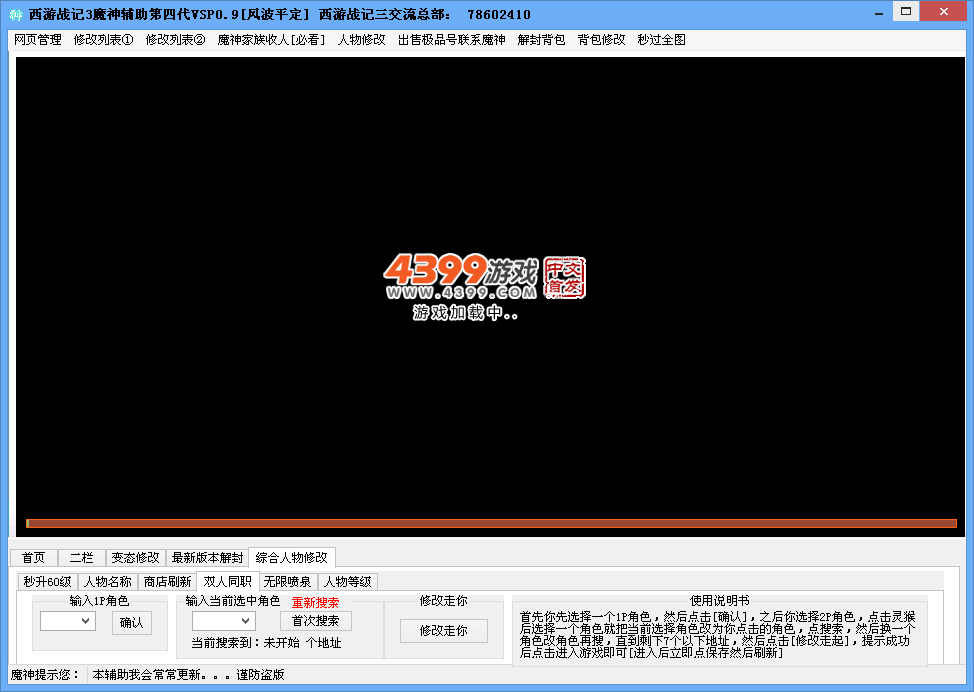Switch to the 最新版本解封 tab

point(207,558)
